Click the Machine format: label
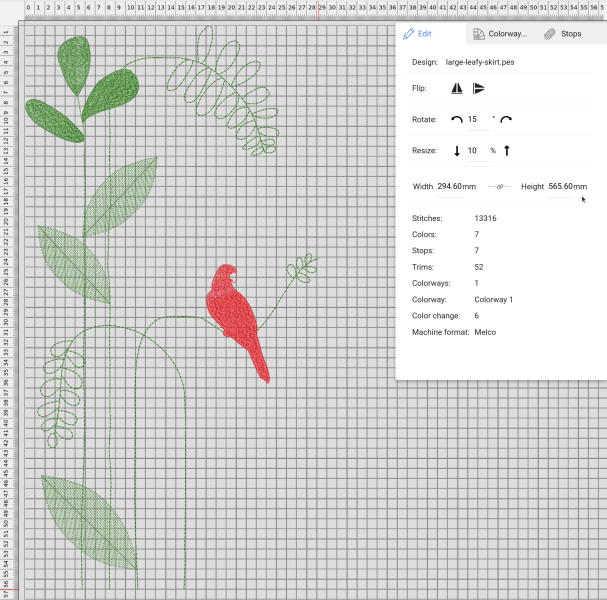 [x=441, y=332]
